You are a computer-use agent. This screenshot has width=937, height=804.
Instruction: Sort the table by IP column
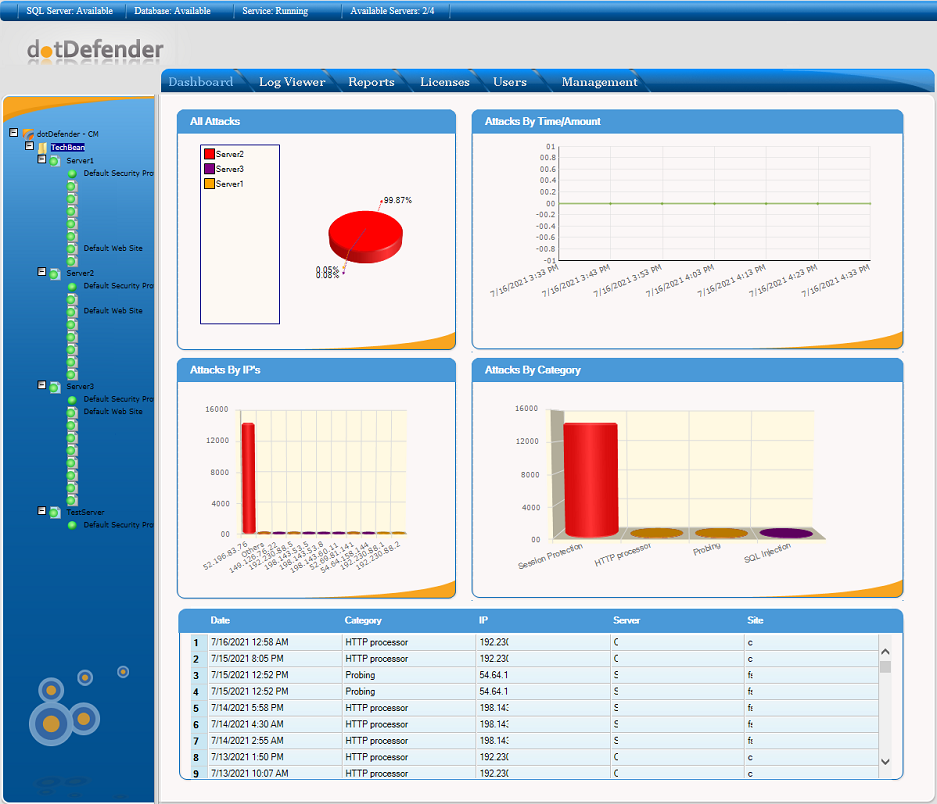pos(483,620)
